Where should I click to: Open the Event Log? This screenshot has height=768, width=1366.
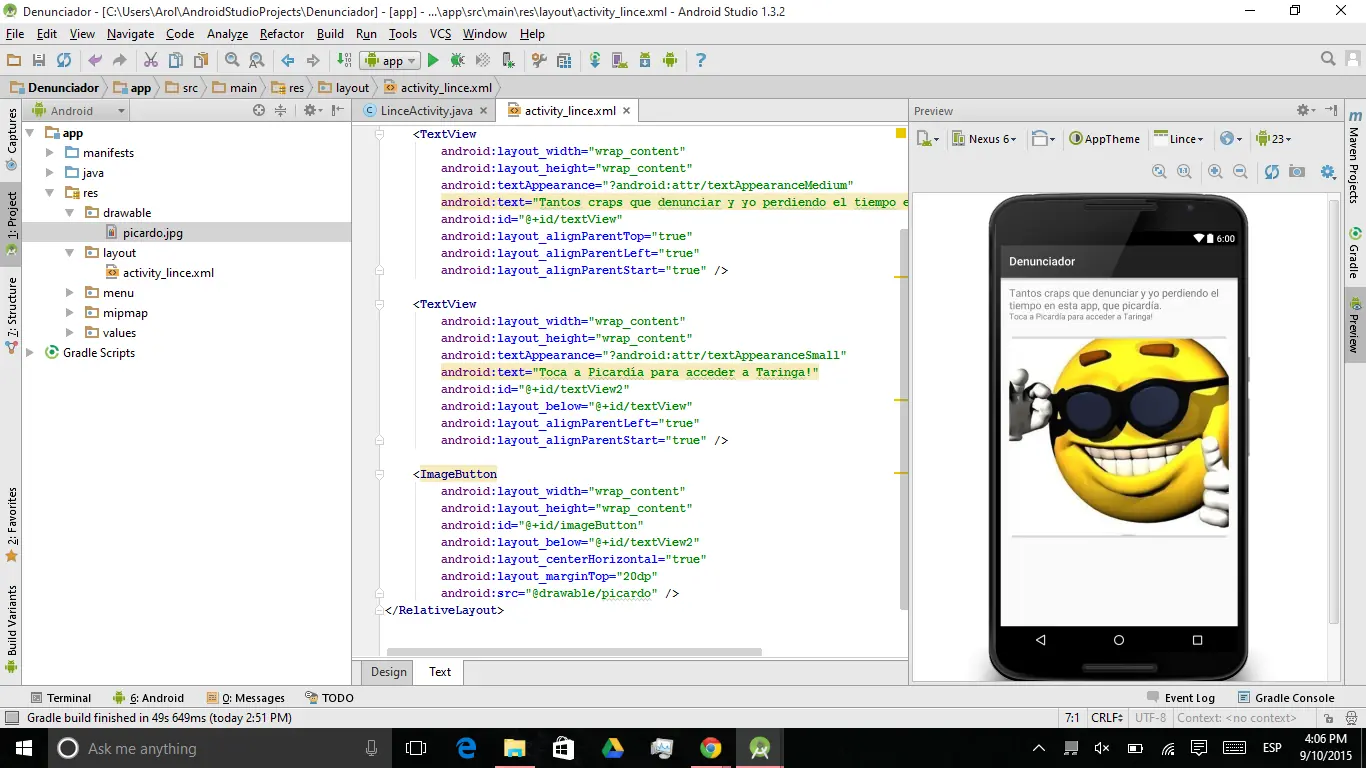point(1180,698)
